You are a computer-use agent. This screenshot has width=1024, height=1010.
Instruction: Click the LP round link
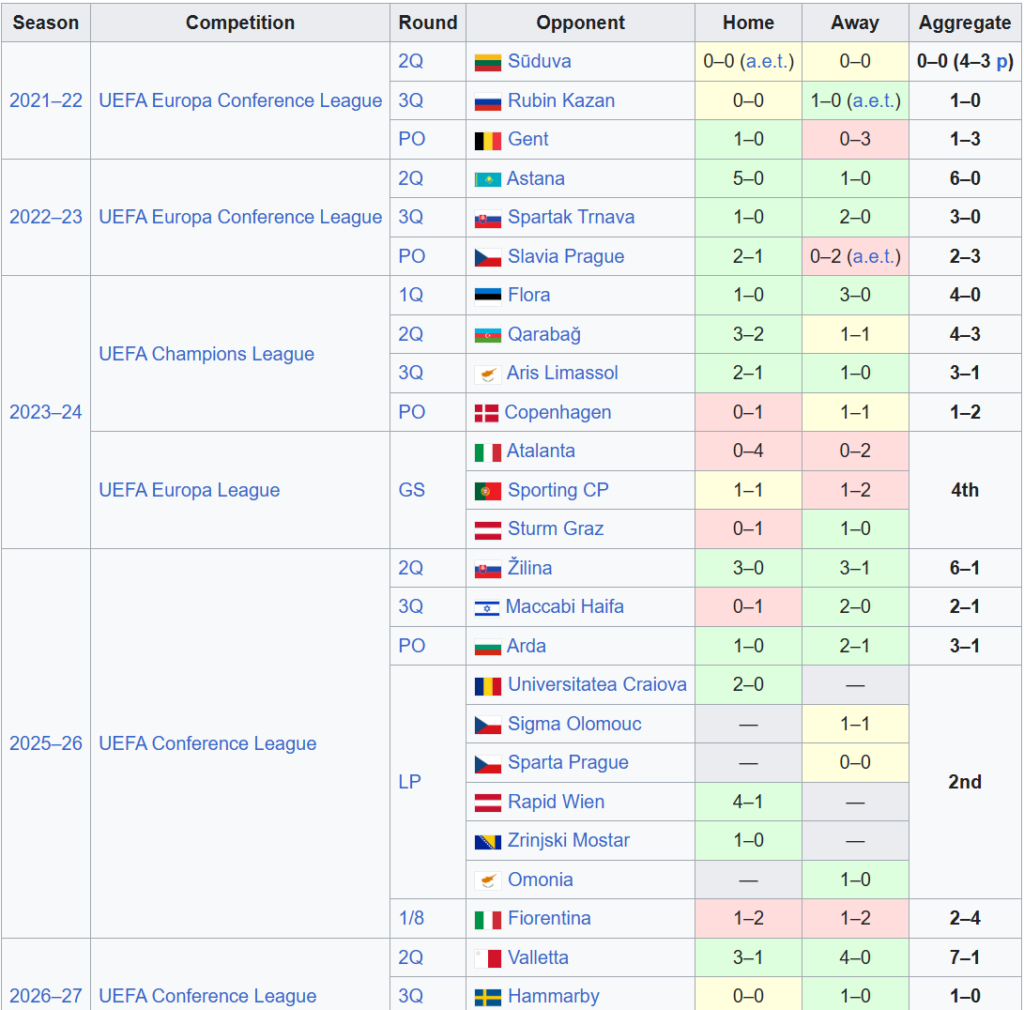pyautogui.click(x=409, y=782)
